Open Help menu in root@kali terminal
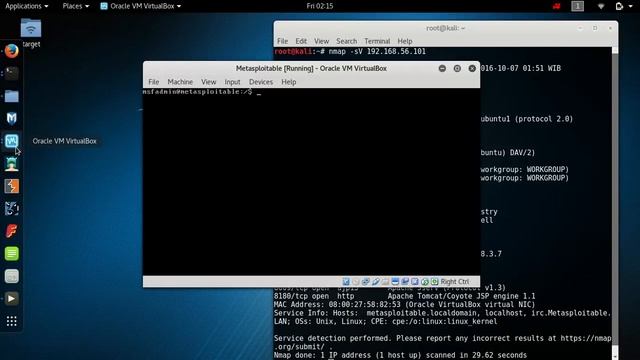The height and width of the screenshot is (360, 640). [x=404, y=41]
